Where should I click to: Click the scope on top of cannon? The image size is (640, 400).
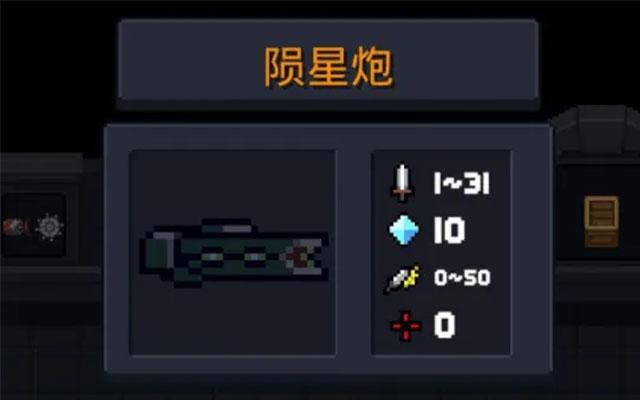228,227
